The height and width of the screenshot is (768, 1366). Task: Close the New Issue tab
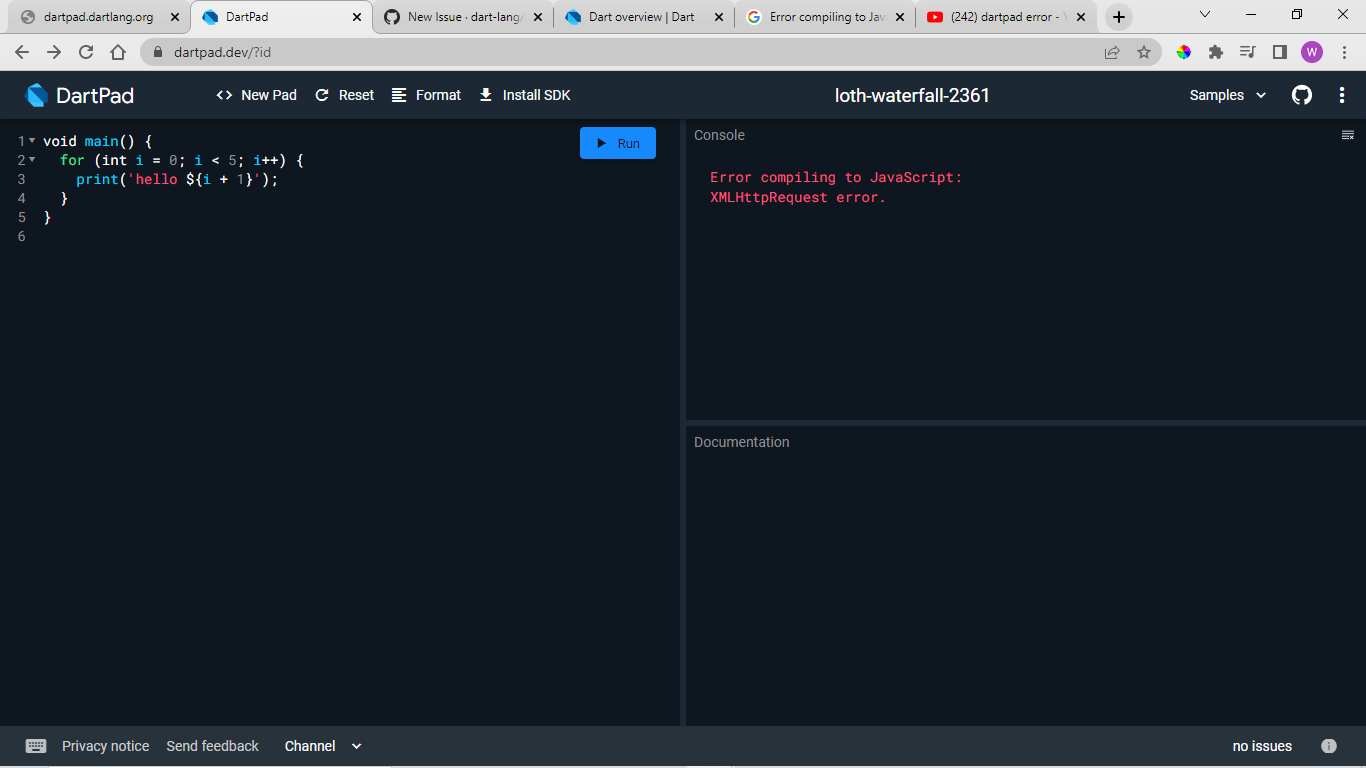(537, 17)
